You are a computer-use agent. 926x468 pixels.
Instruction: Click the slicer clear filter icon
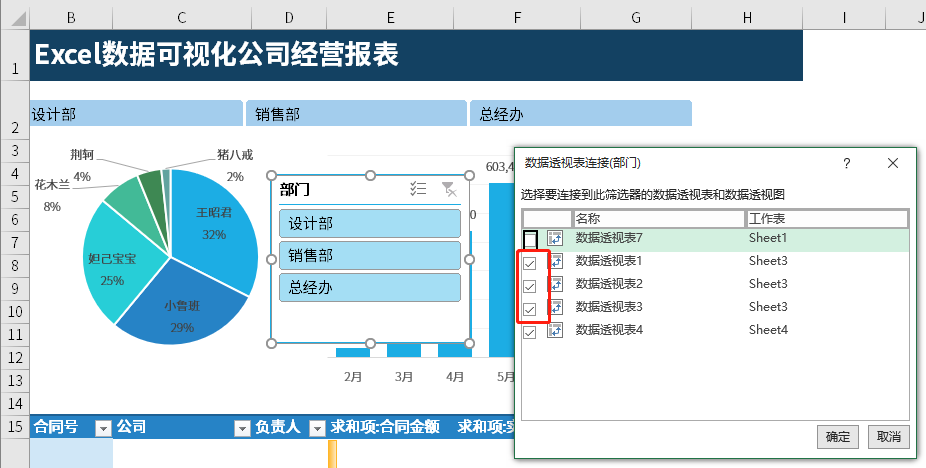click(449, 189)
